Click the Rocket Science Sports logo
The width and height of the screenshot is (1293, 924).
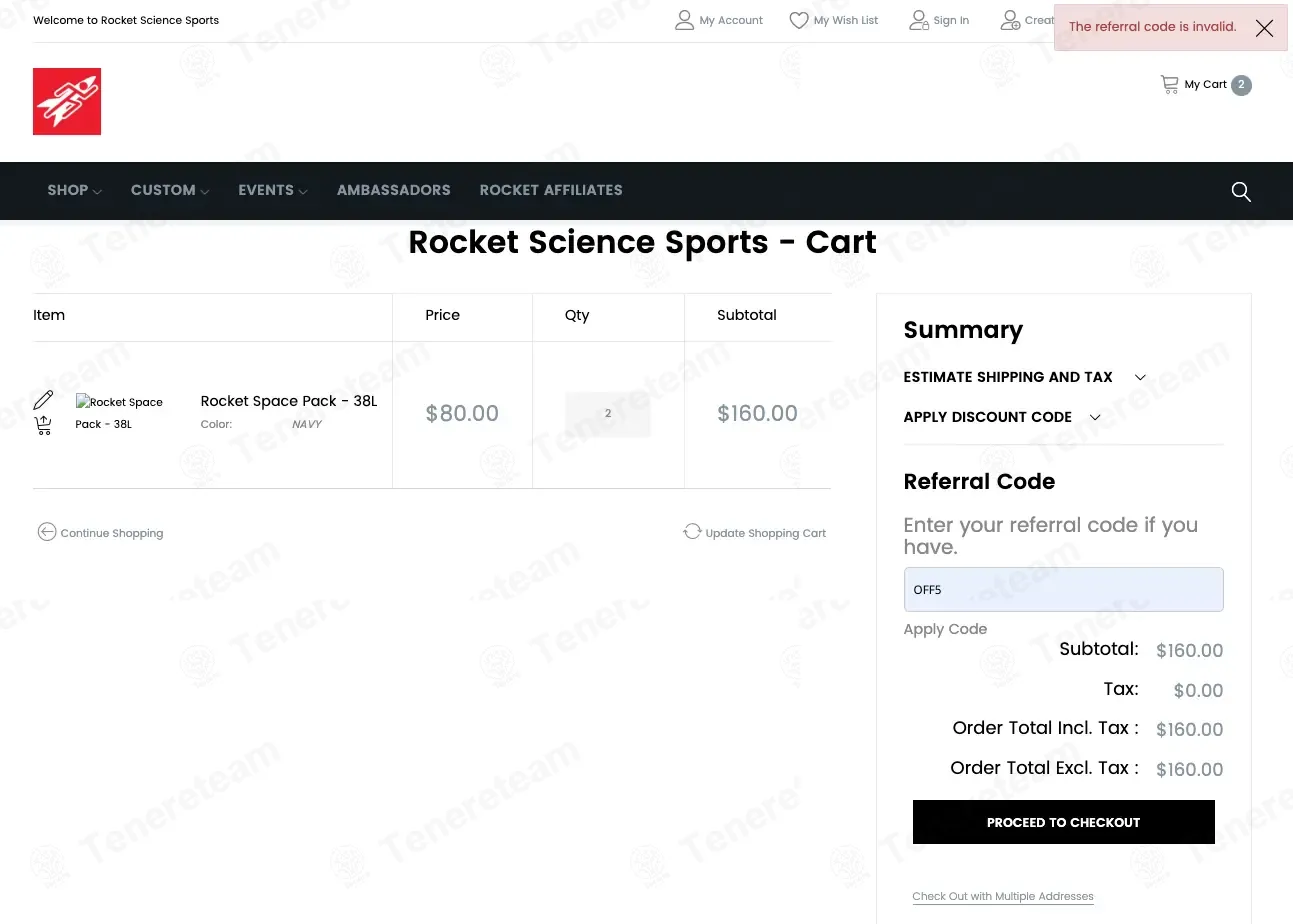click(x=67, y=101)
